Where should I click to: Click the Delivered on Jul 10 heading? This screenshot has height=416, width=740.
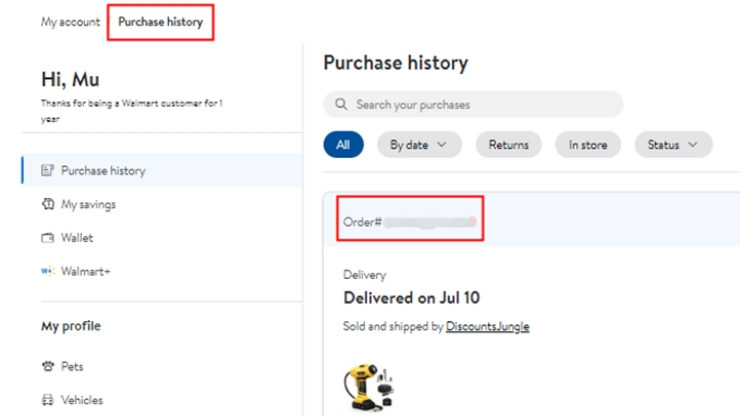pos(412,297)
